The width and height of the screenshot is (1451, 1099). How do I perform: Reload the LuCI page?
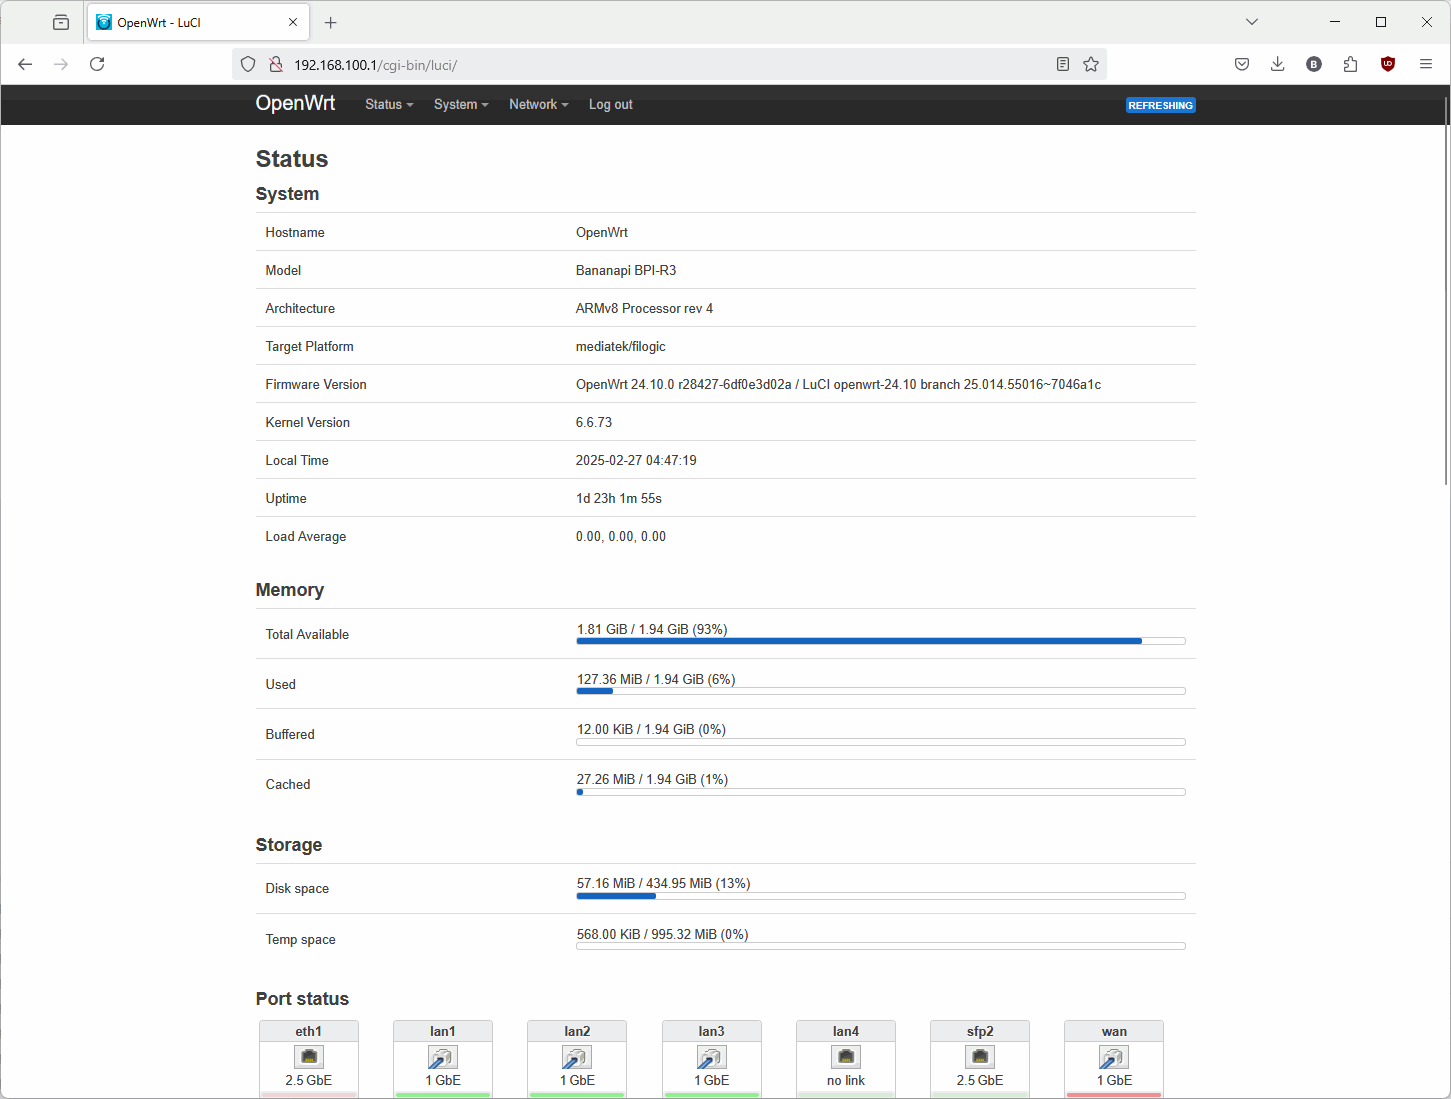click(97, 64)
